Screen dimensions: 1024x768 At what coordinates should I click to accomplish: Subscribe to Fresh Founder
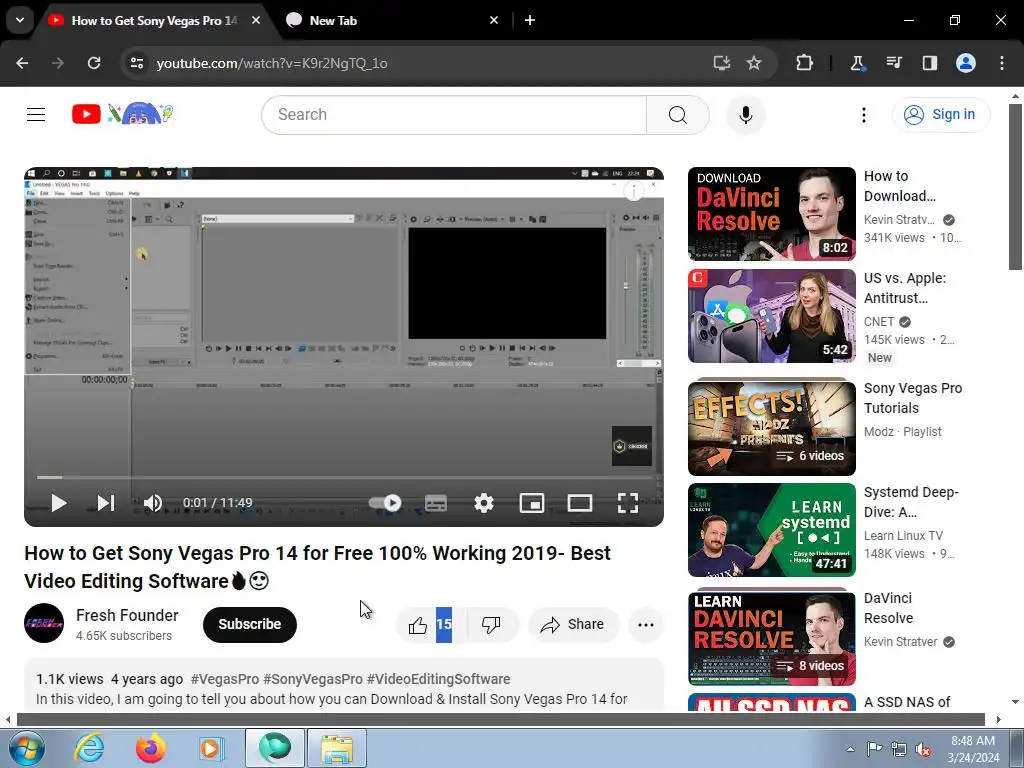pos(249,625)
